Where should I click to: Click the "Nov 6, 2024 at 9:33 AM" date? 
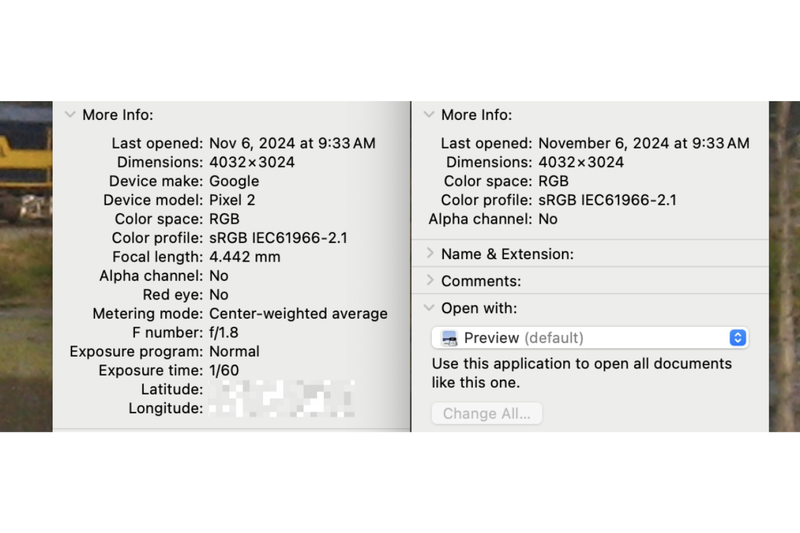point(292,143)
